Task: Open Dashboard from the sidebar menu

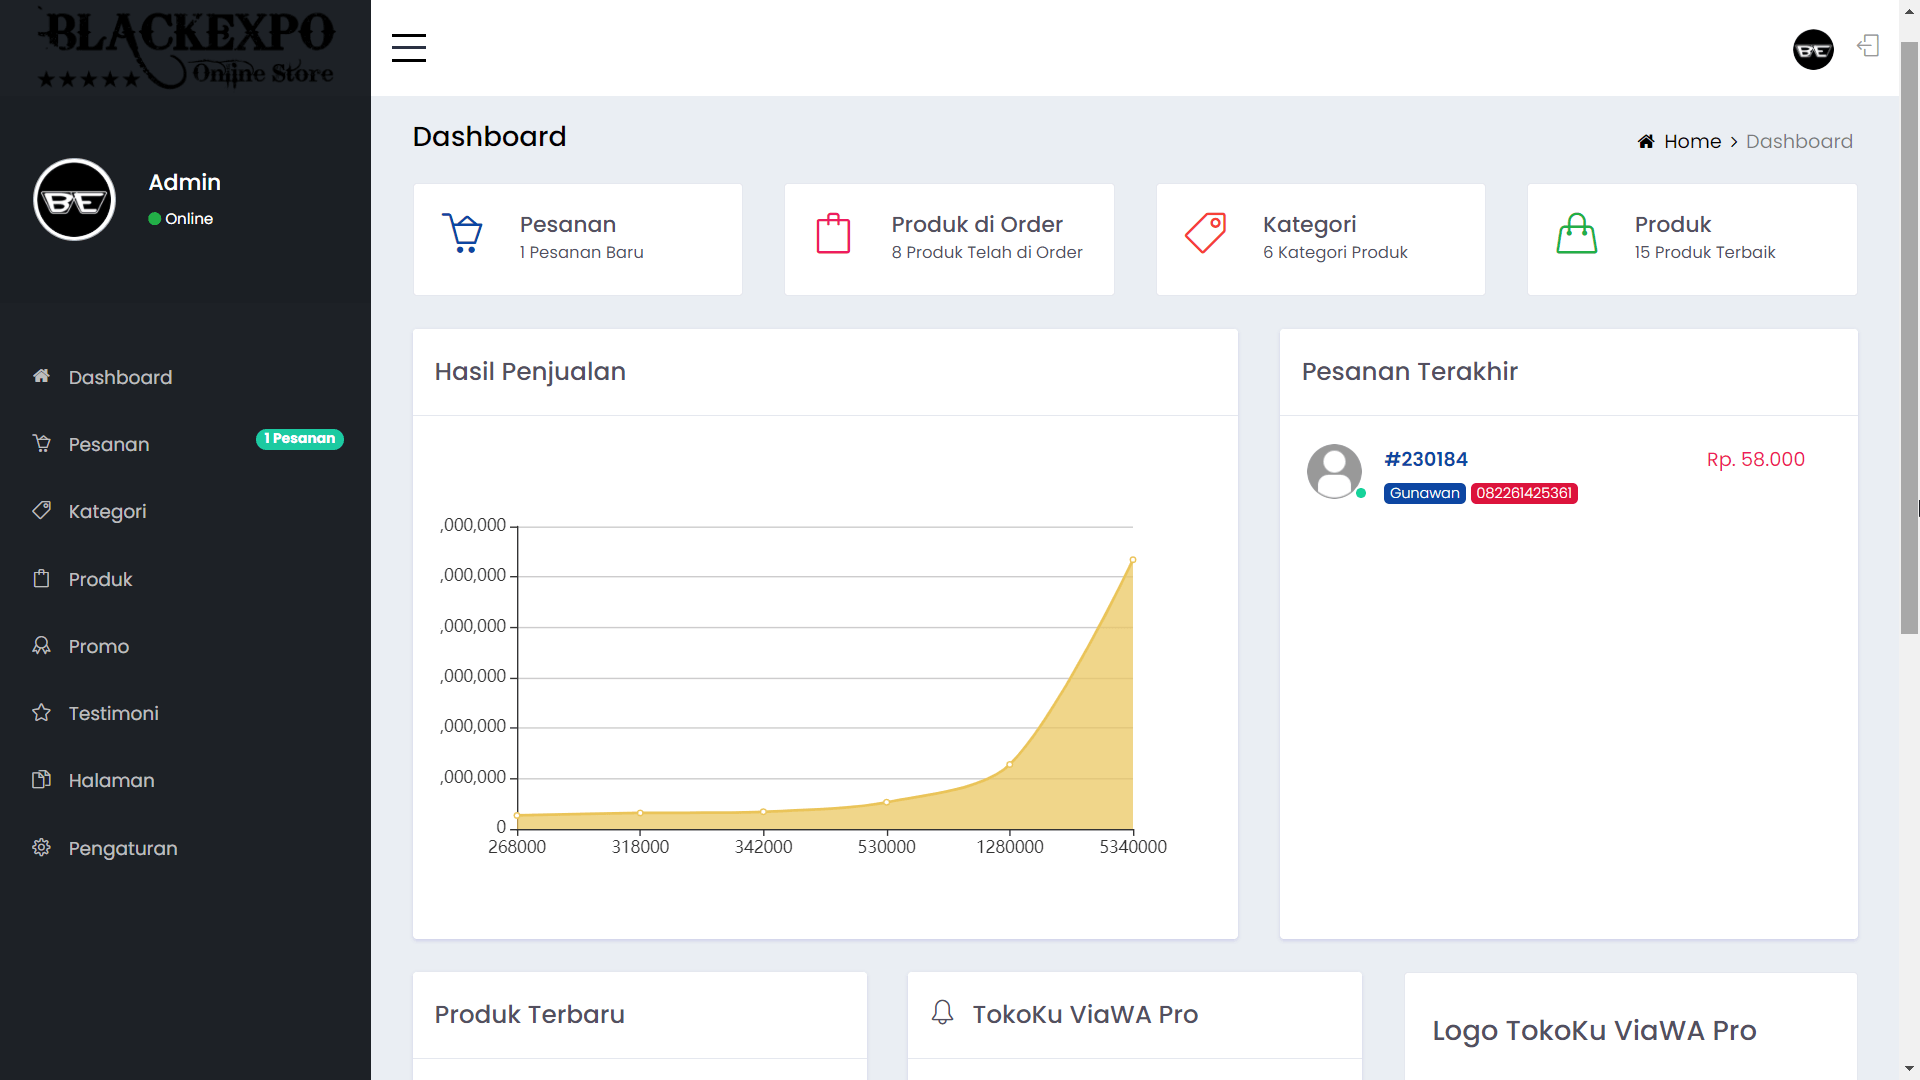Action: tap(120, 377)
